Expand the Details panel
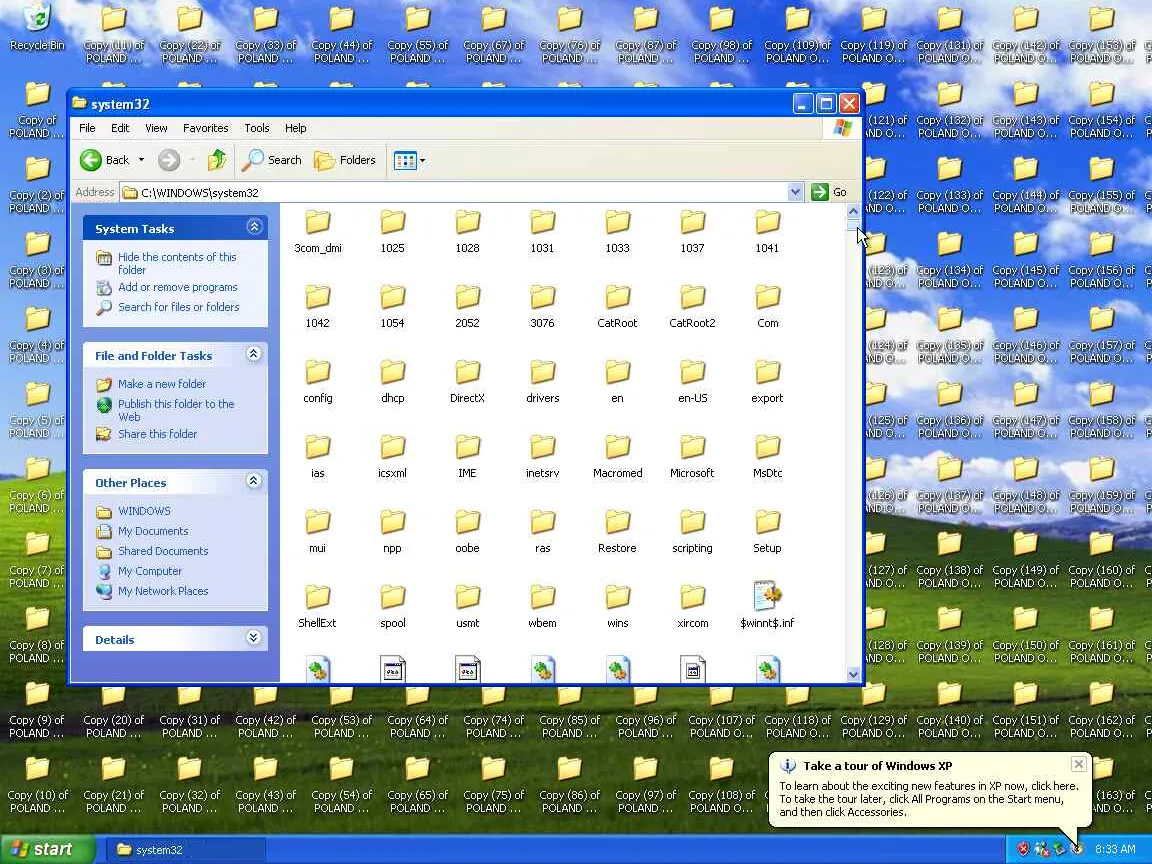Screen dimensions: 1152x864 coord(254,638)
